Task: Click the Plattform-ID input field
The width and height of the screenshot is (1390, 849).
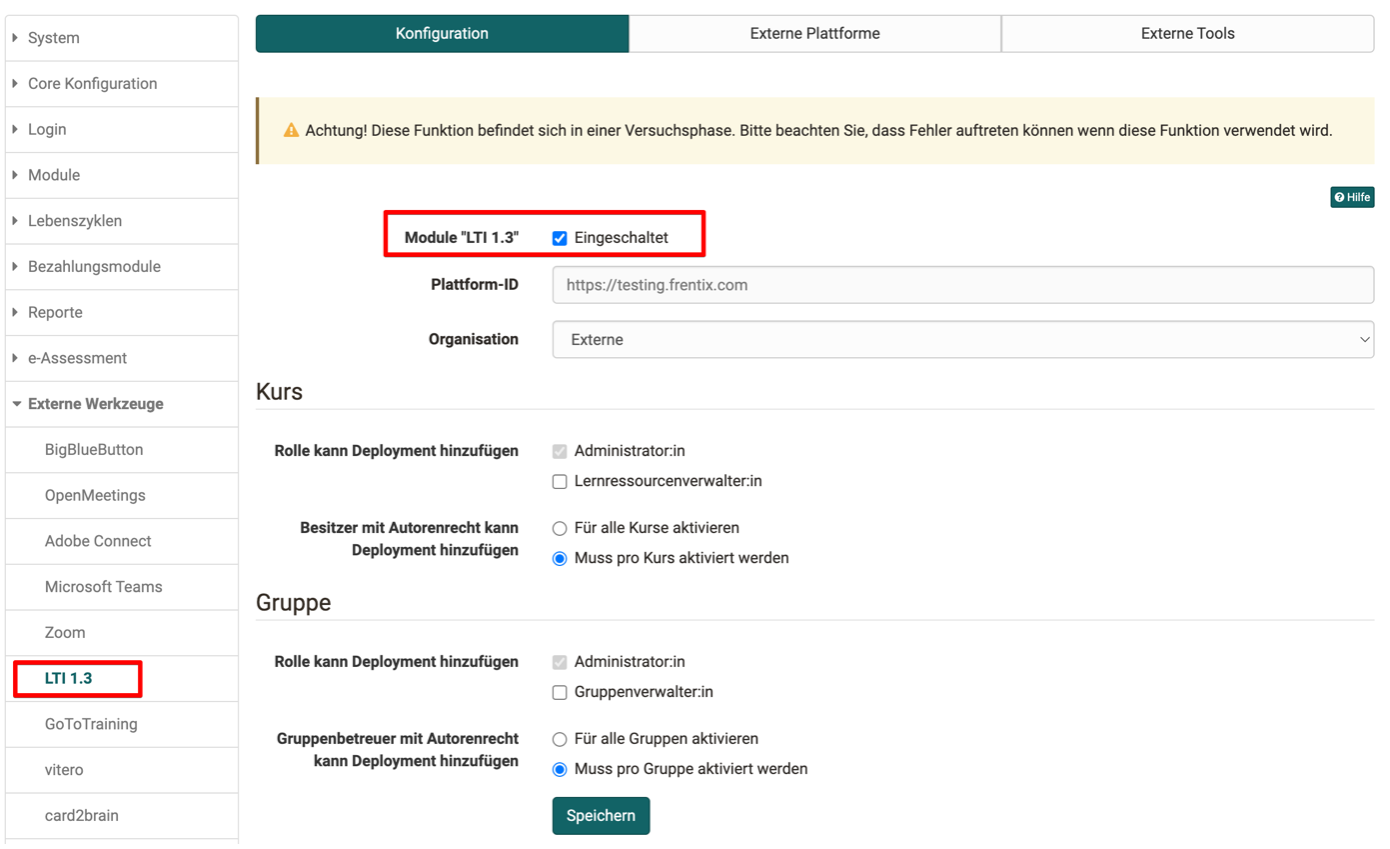Action: [x=962, y=285]
